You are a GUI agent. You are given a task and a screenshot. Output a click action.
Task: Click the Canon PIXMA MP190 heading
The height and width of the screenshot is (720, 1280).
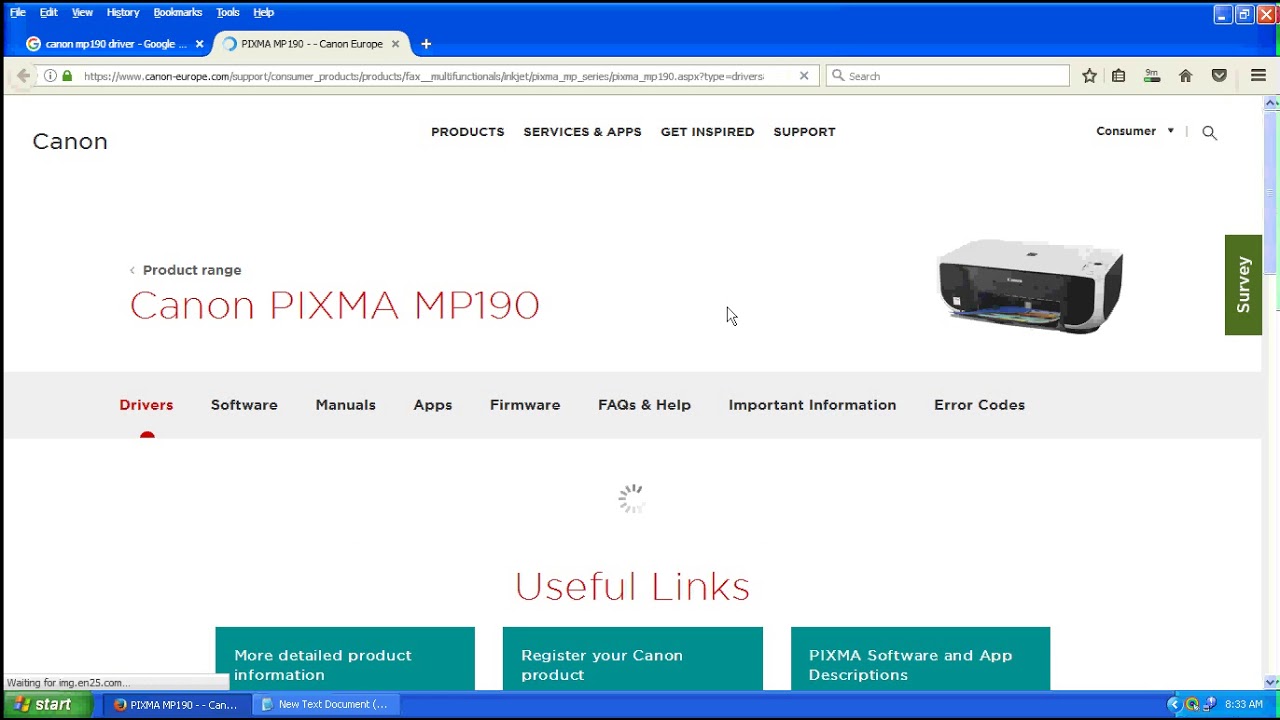coord(334,305)
